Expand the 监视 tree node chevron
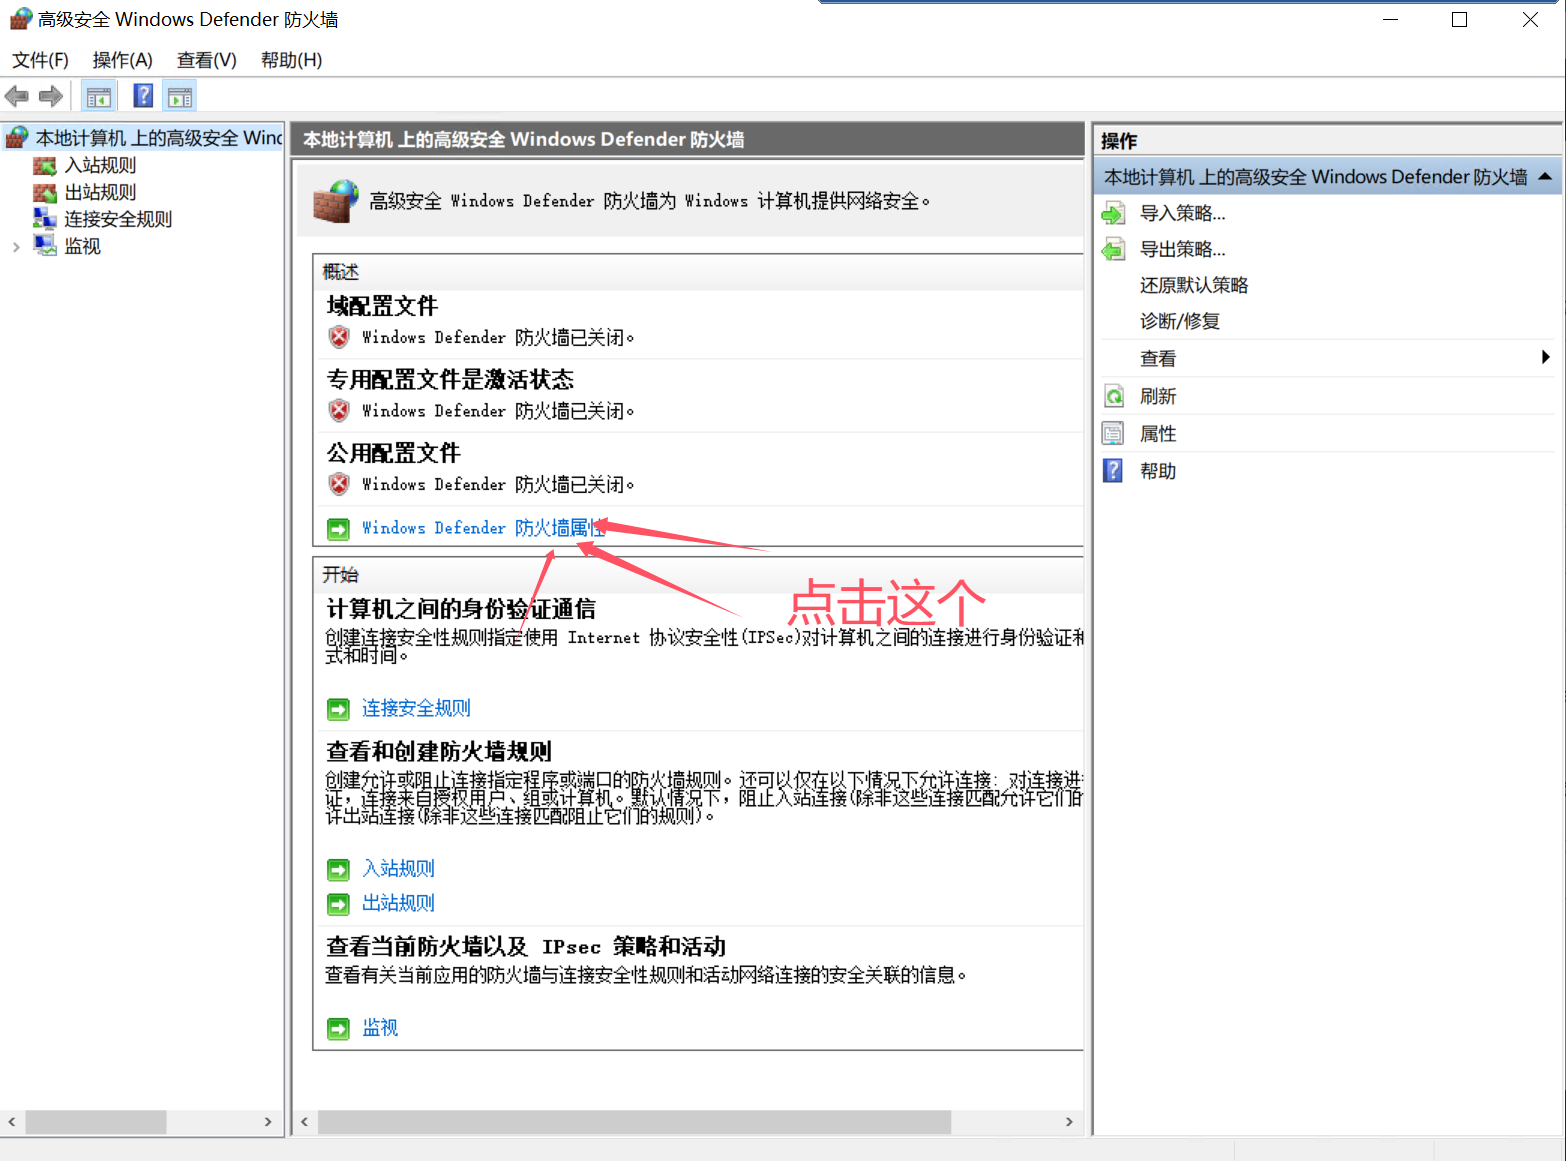1566x1161 pixels. [16, 247]
